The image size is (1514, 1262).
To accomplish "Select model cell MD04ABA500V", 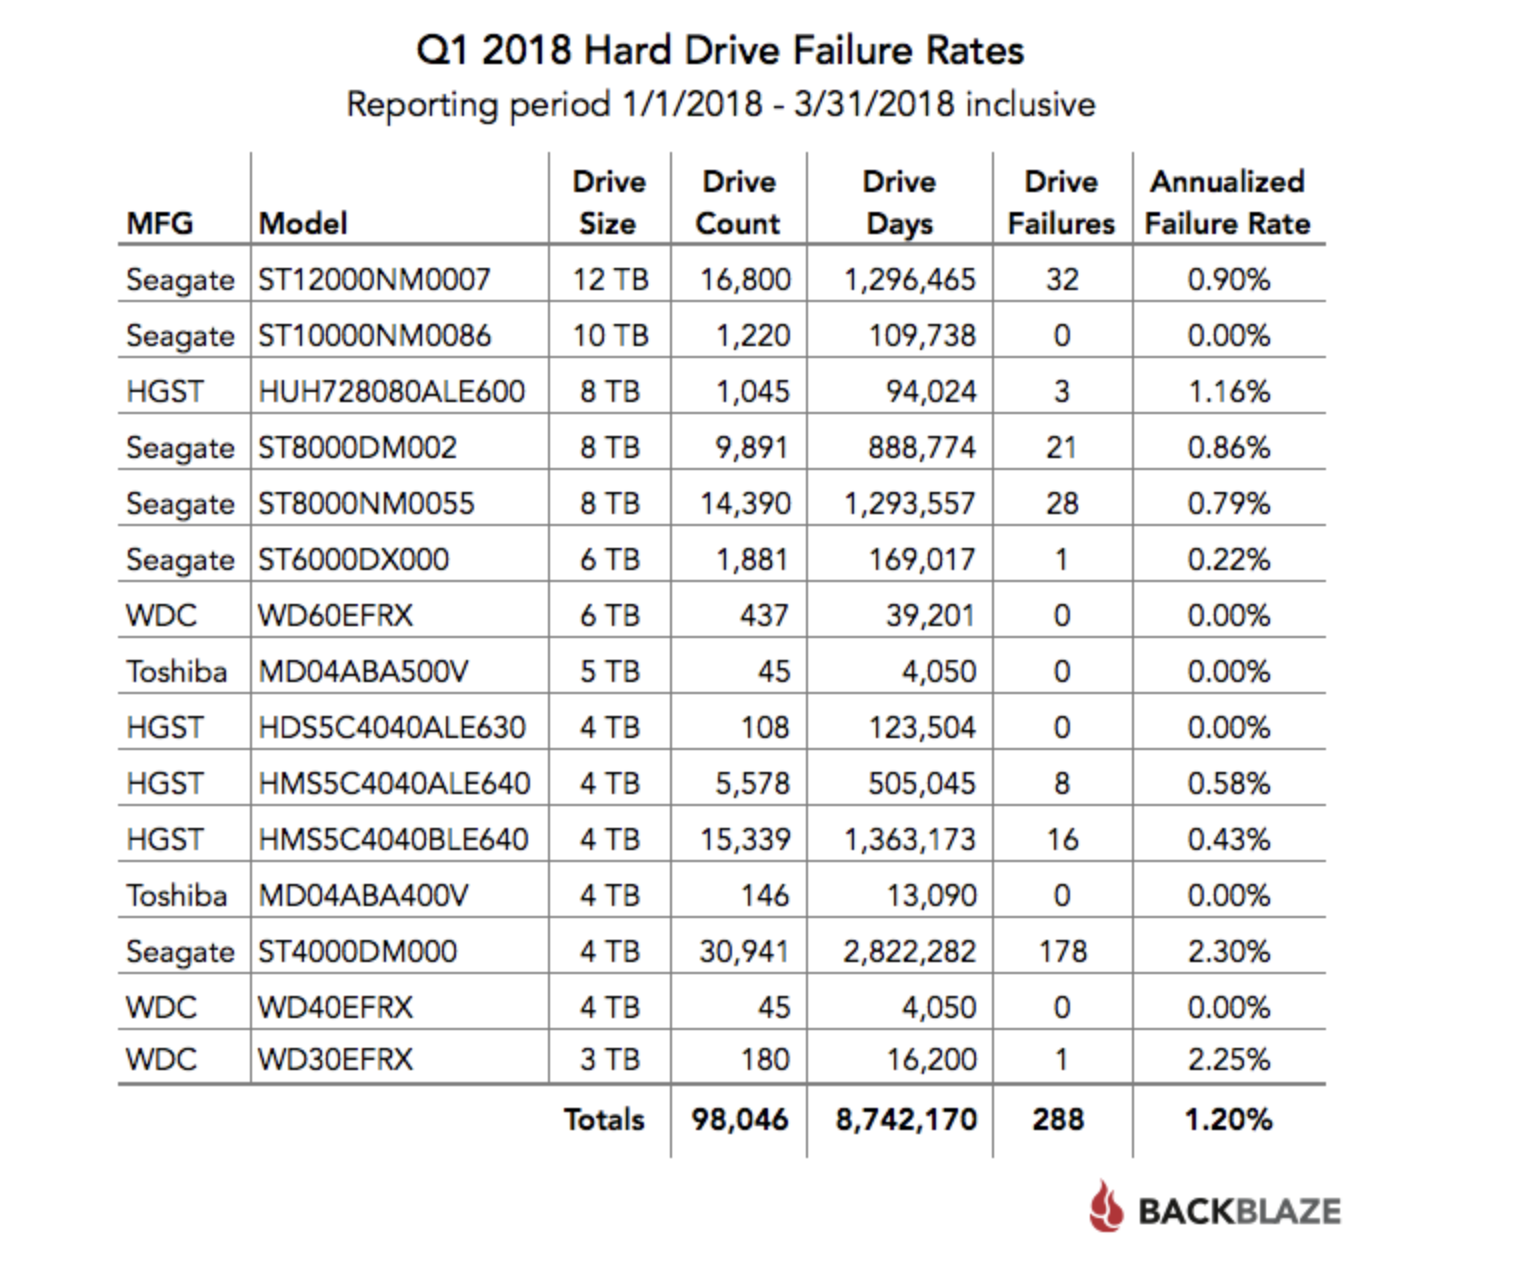I will pos(363,671).
